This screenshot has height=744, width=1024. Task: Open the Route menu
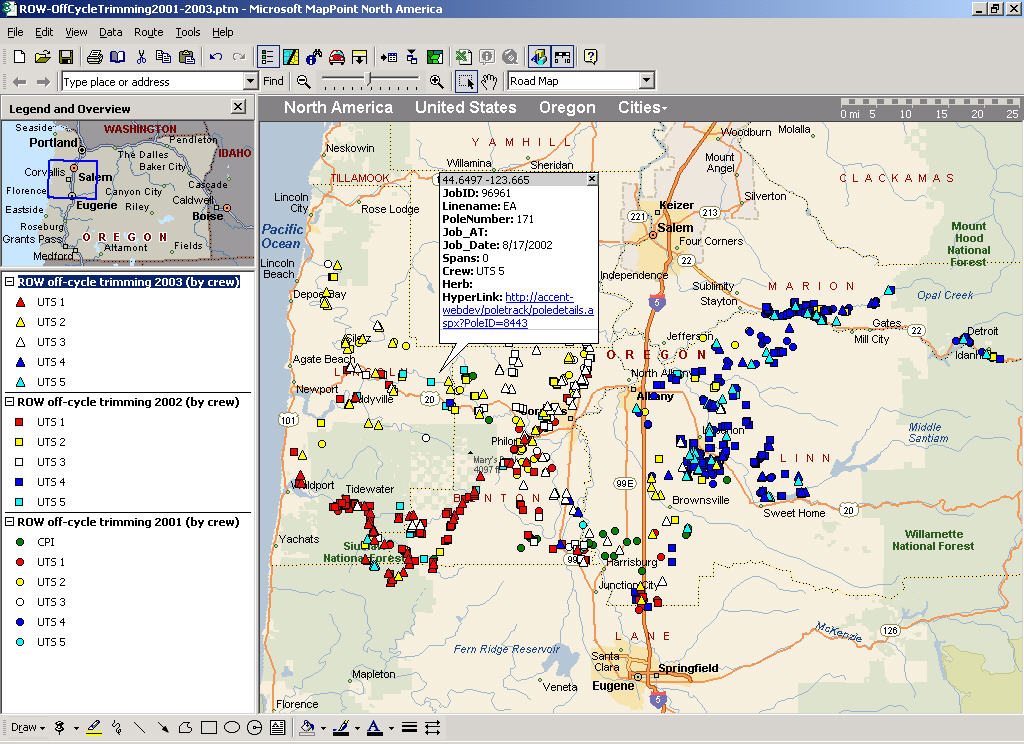tap(148, 32)
